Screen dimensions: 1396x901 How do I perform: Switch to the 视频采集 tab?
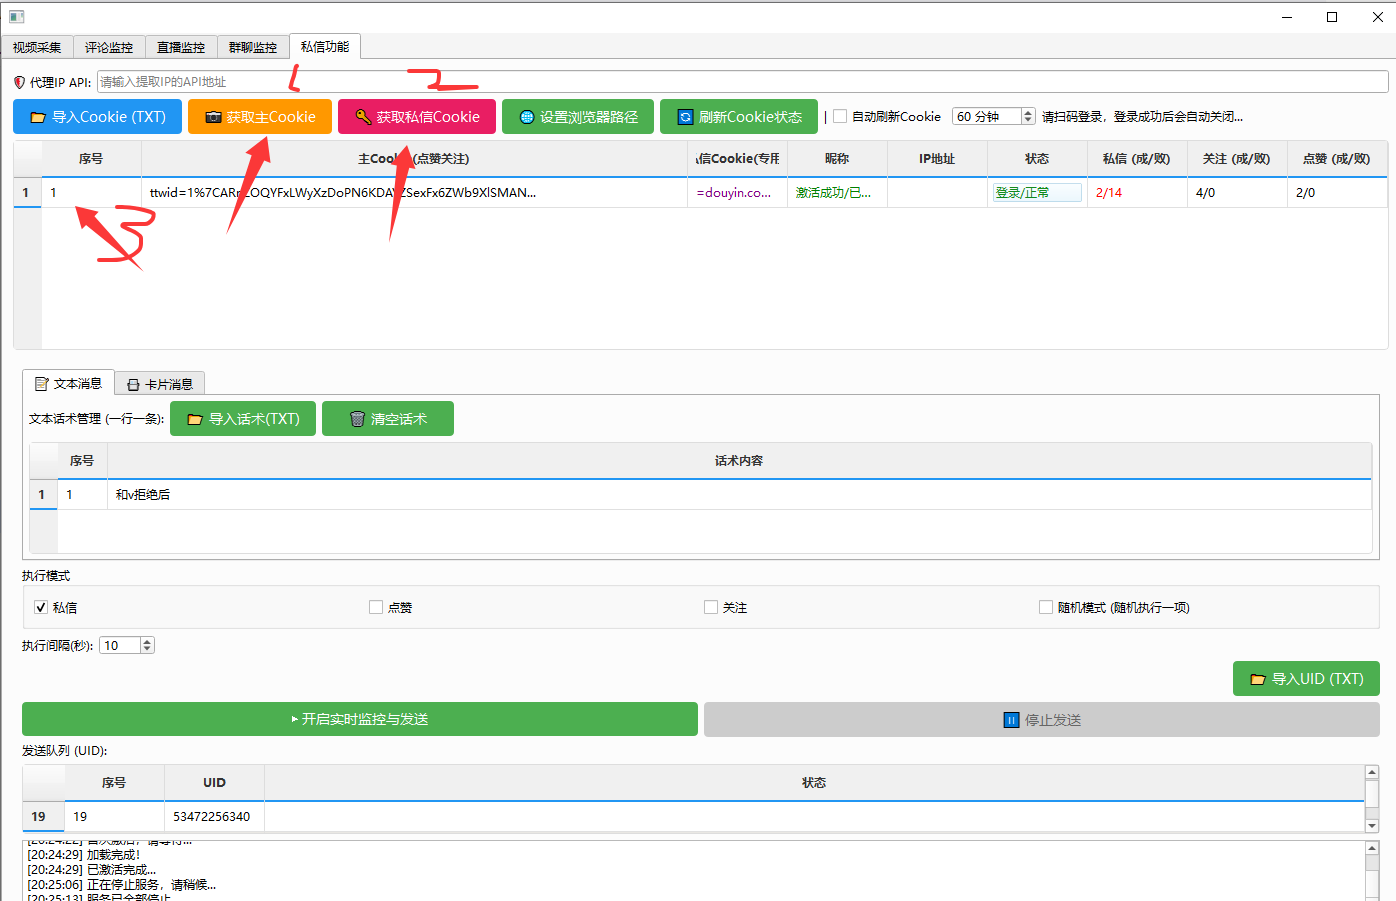tap(37, 47)
